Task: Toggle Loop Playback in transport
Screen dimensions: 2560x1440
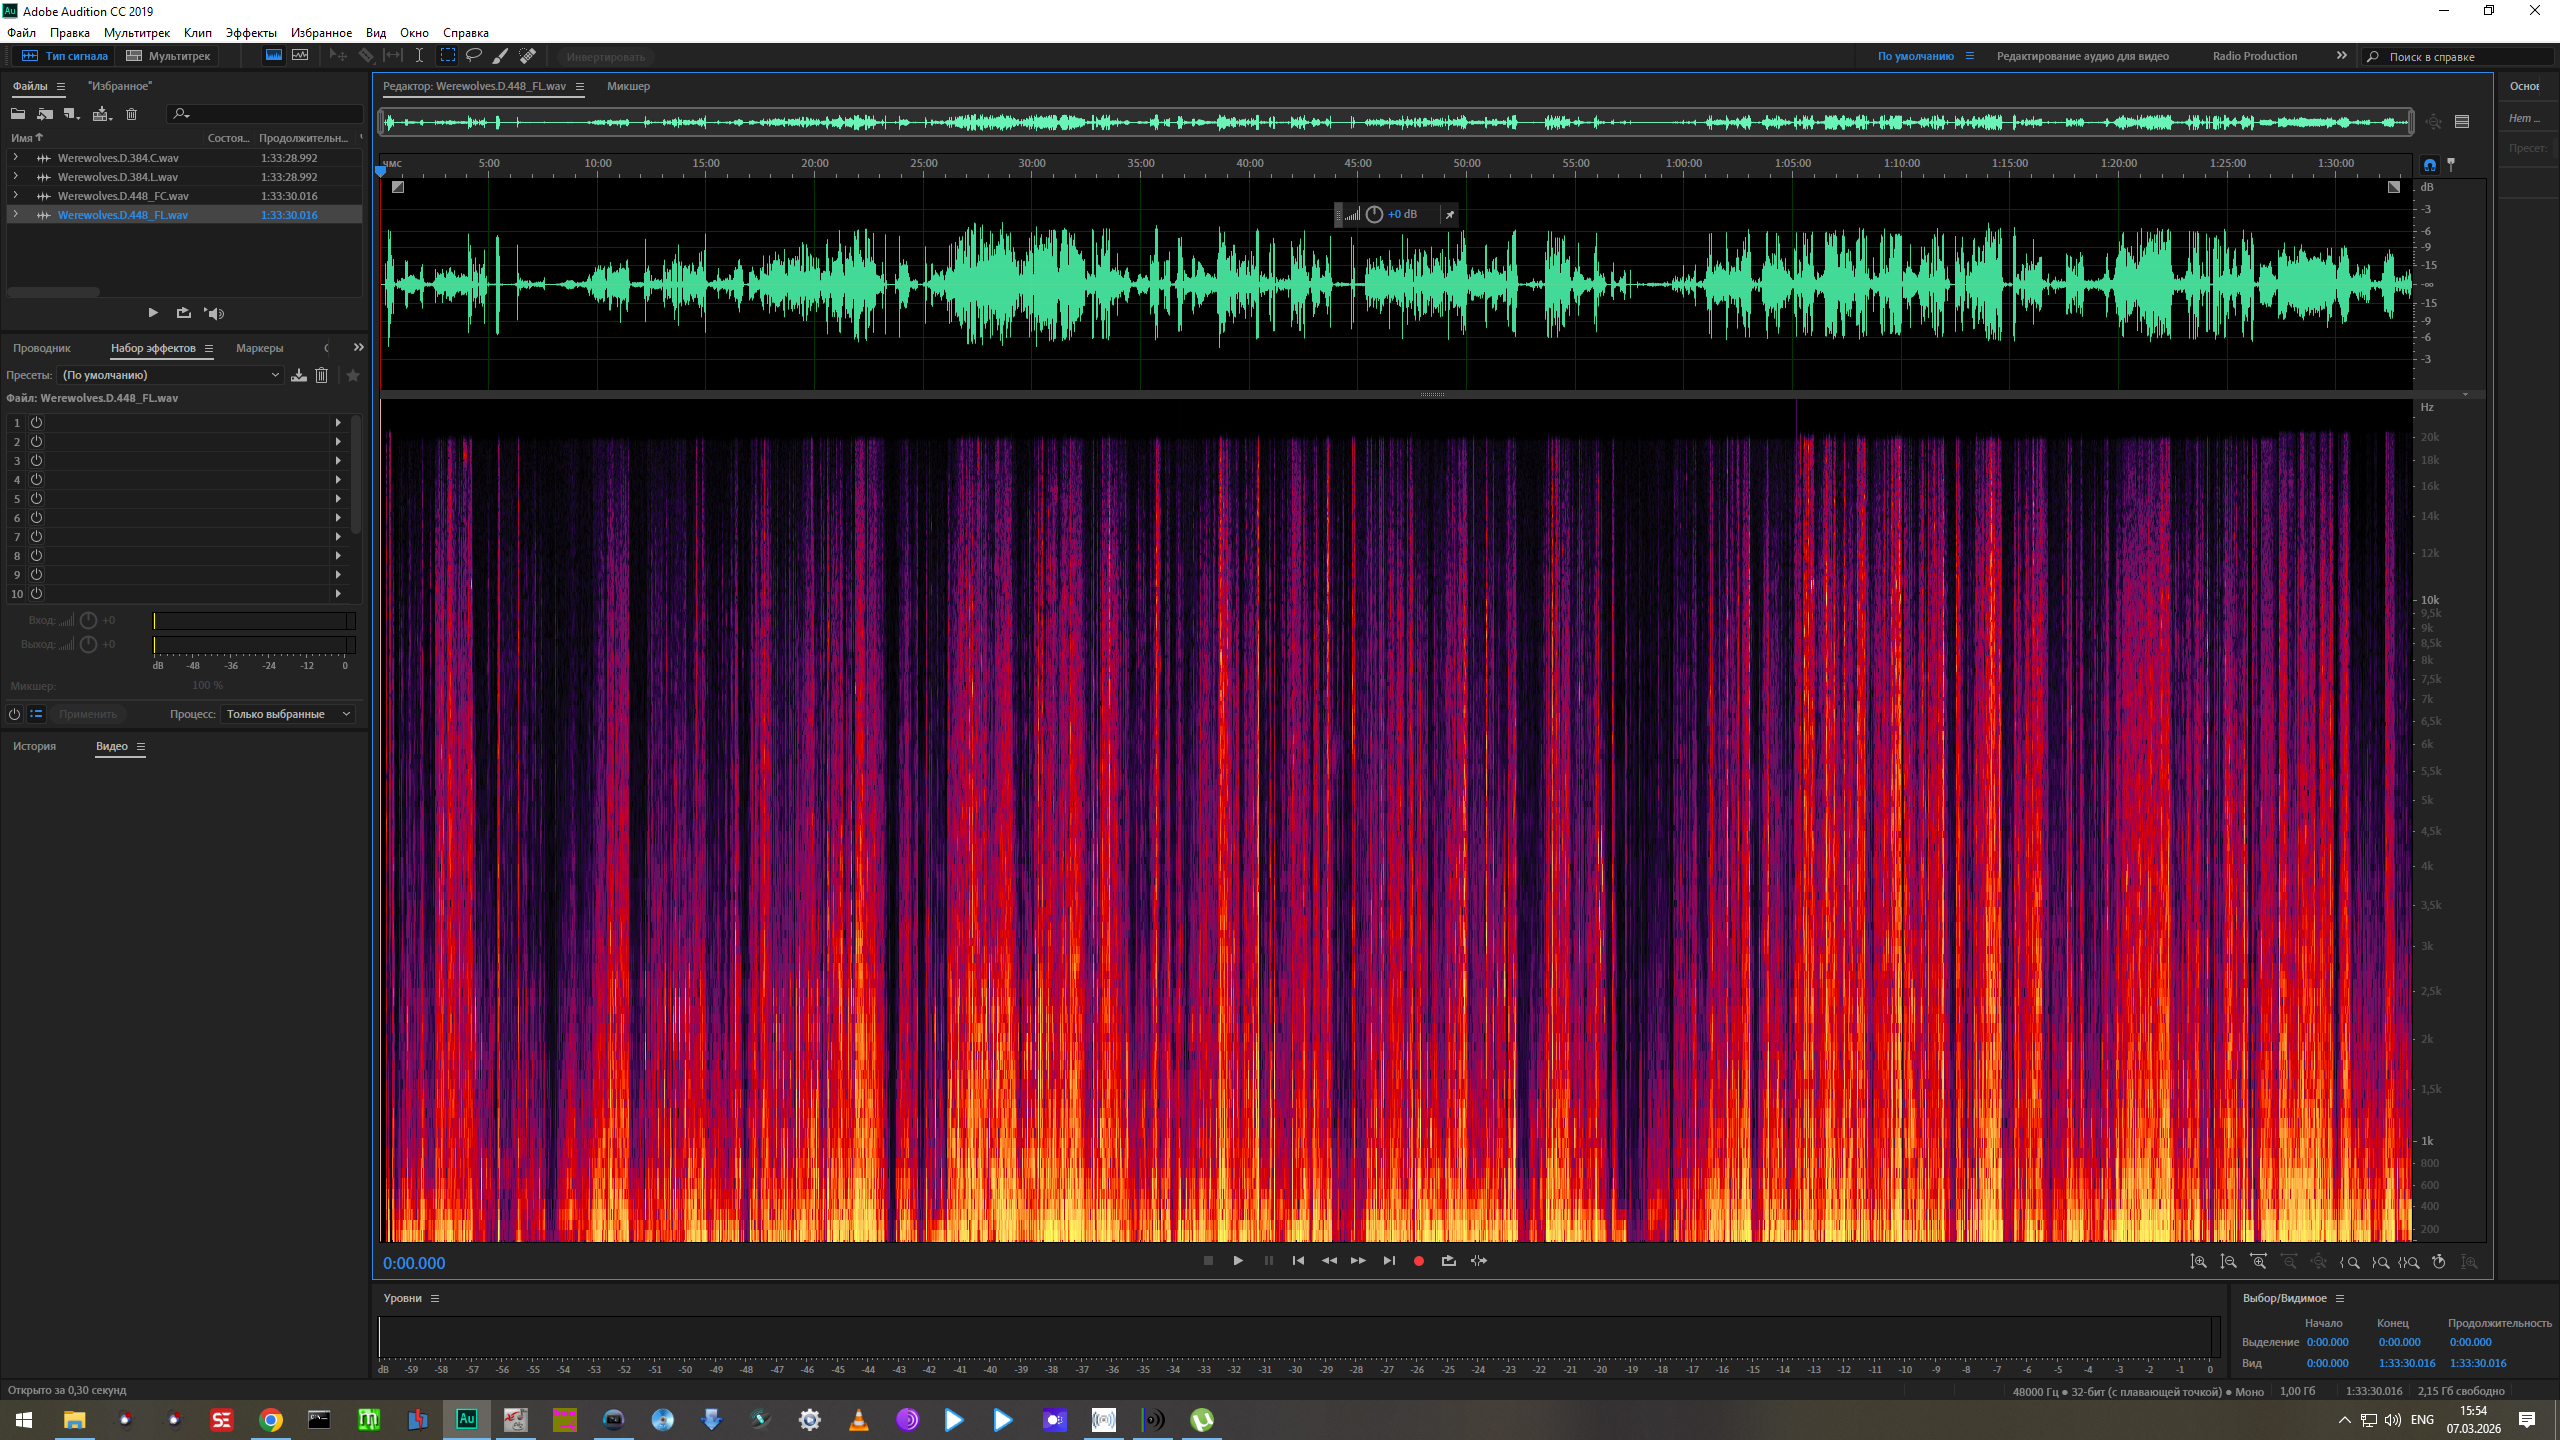Action: point(1448,1261)
